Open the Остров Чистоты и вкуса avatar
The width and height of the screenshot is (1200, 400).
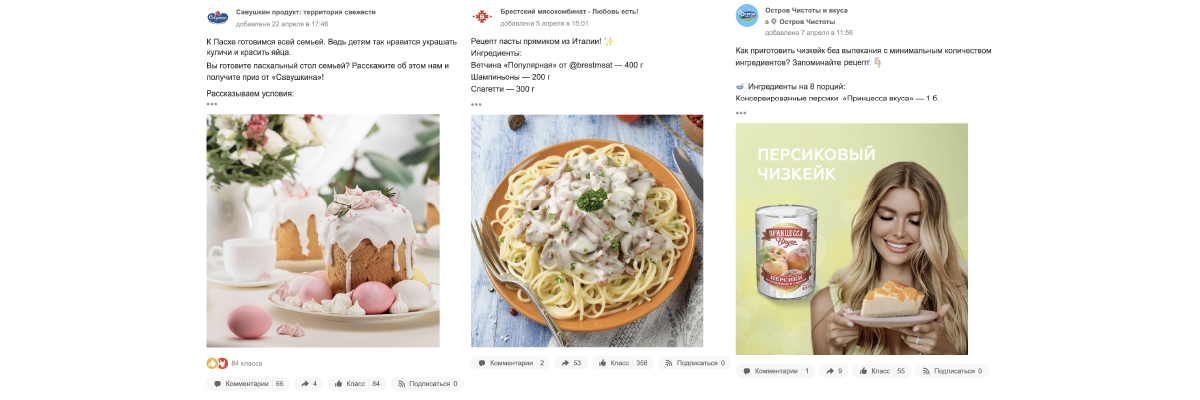pos(747,15)
